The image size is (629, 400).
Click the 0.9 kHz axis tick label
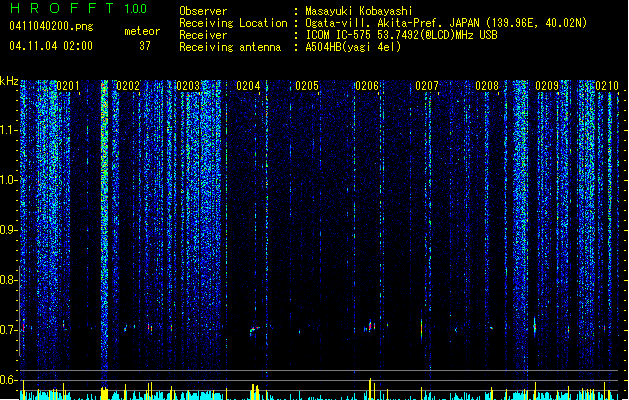pos(8,230)
